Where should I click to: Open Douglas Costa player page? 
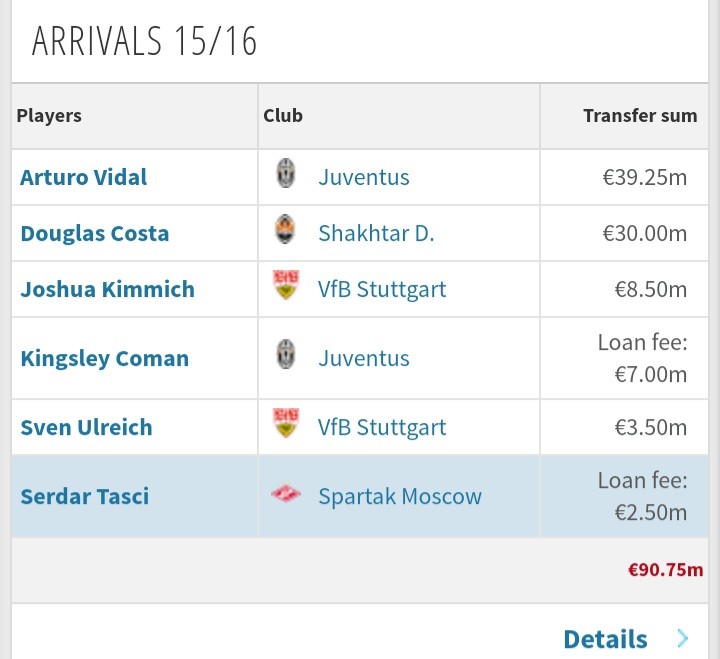95,234
